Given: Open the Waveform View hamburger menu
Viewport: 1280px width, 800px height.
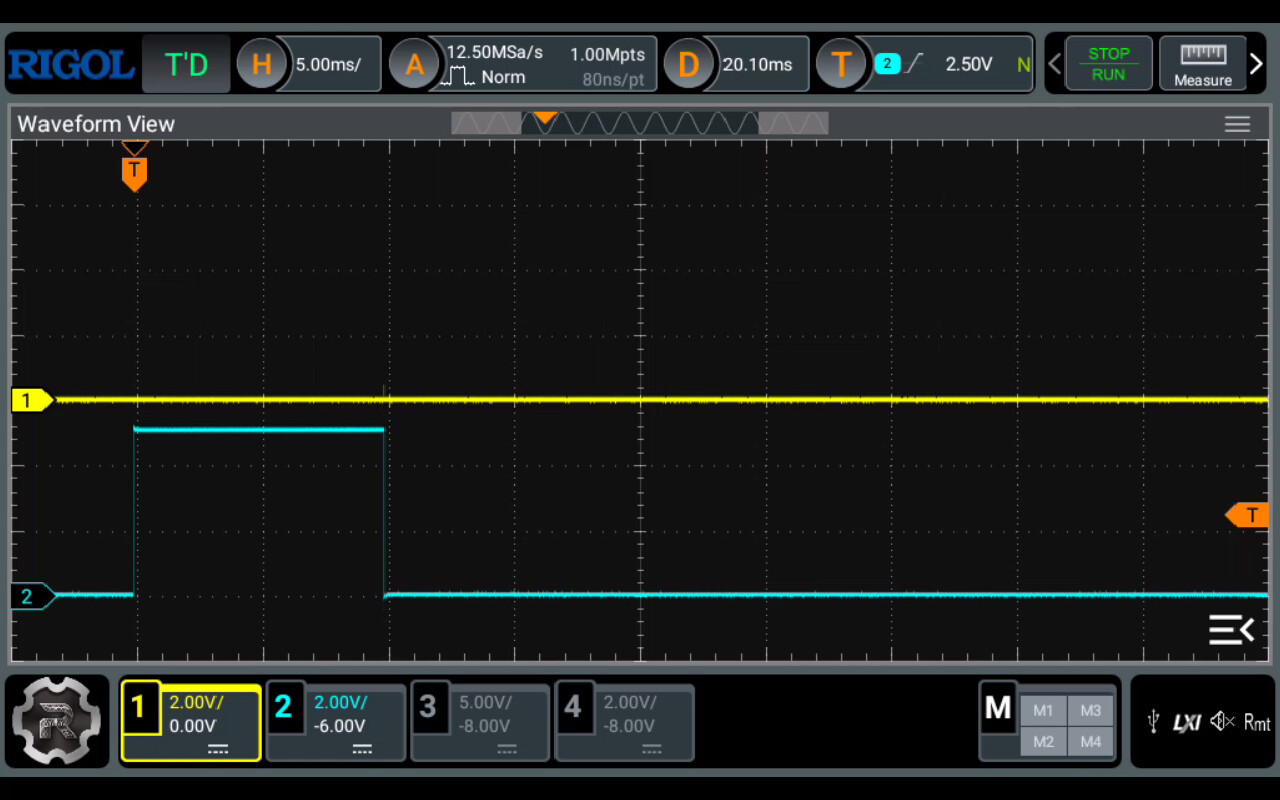Looking at the screenshot, I should (x=1237, y=124).
